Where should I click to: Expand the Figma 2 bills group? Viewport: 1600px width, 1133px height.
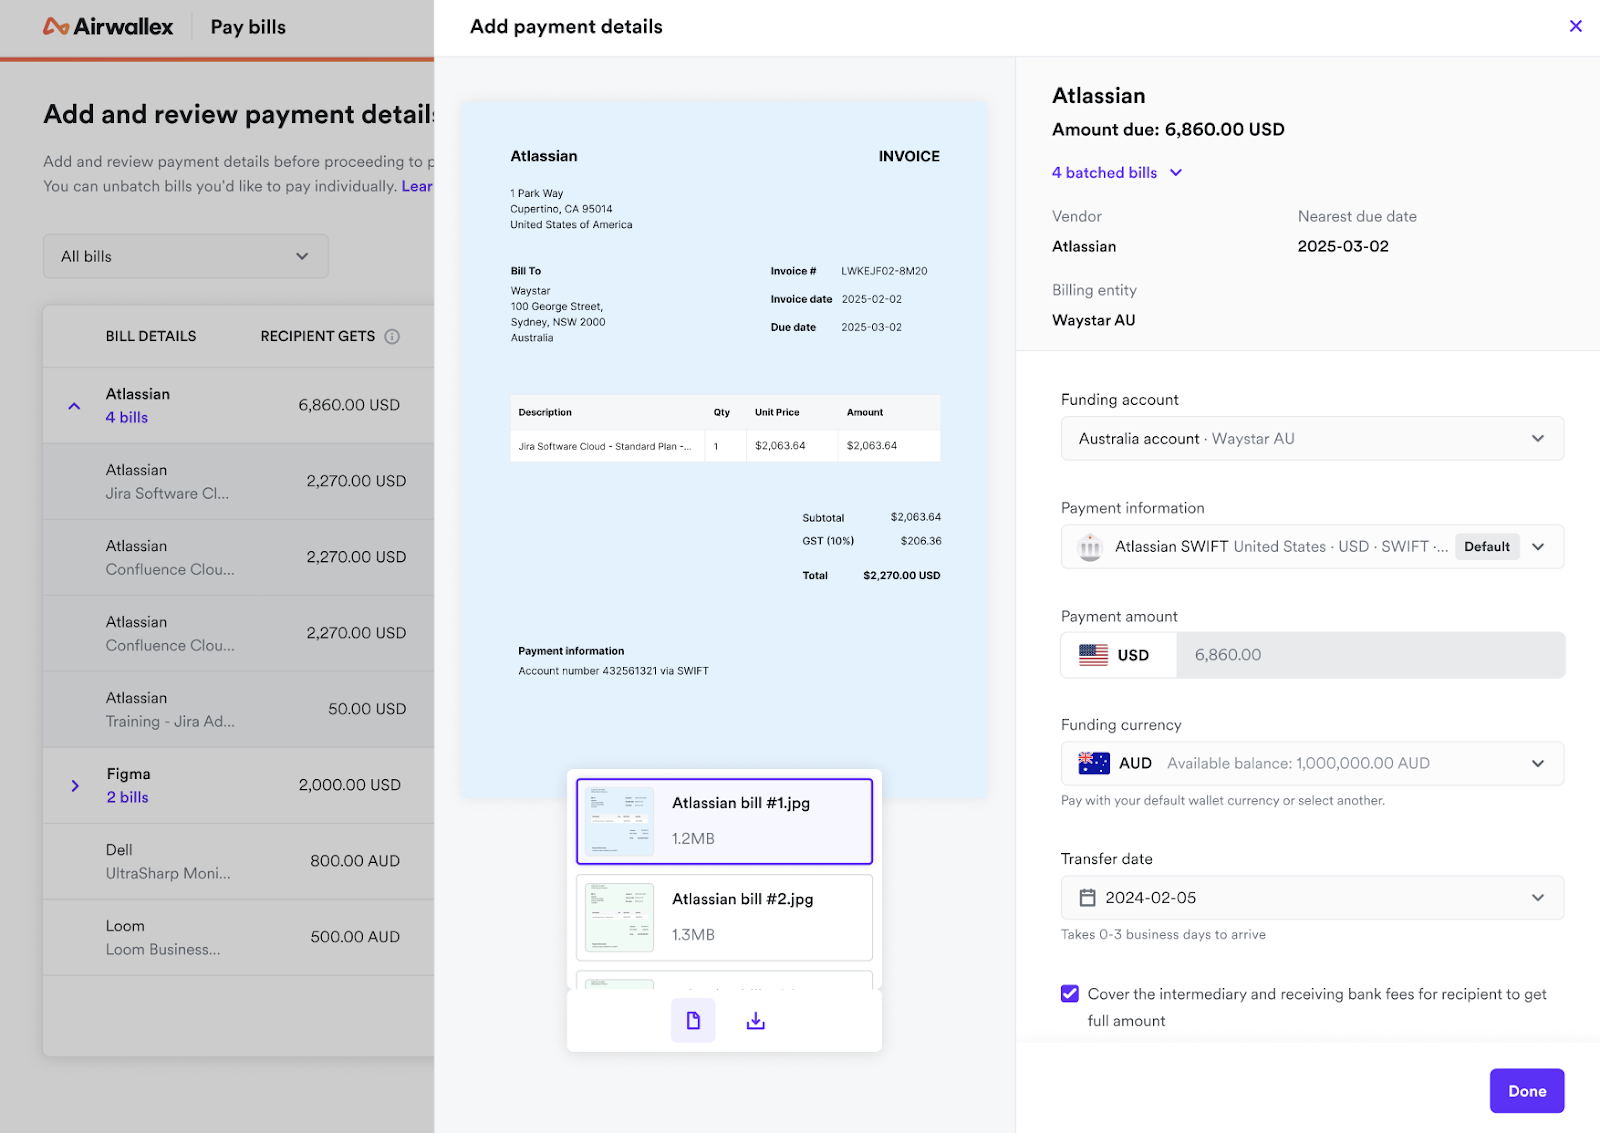(75, 786)
